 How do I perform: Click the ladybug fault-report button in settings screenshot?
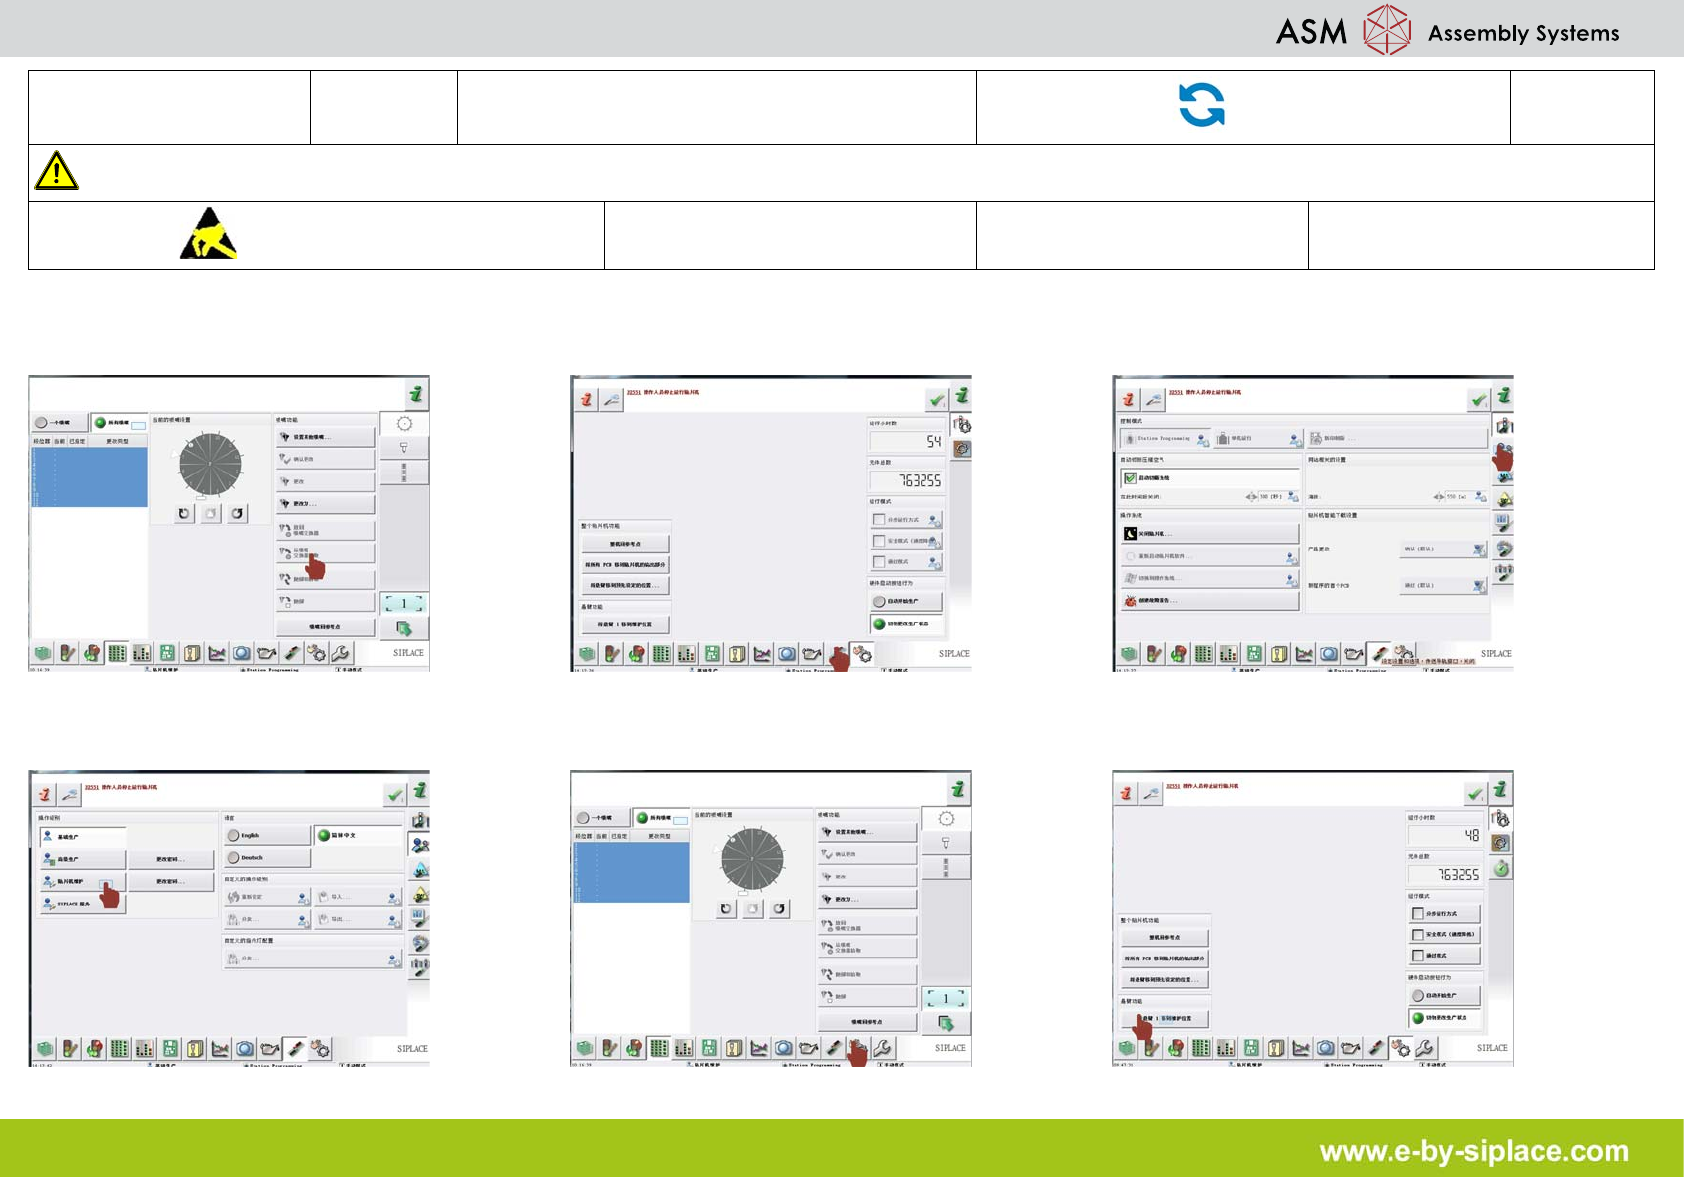coord(1209,601)
